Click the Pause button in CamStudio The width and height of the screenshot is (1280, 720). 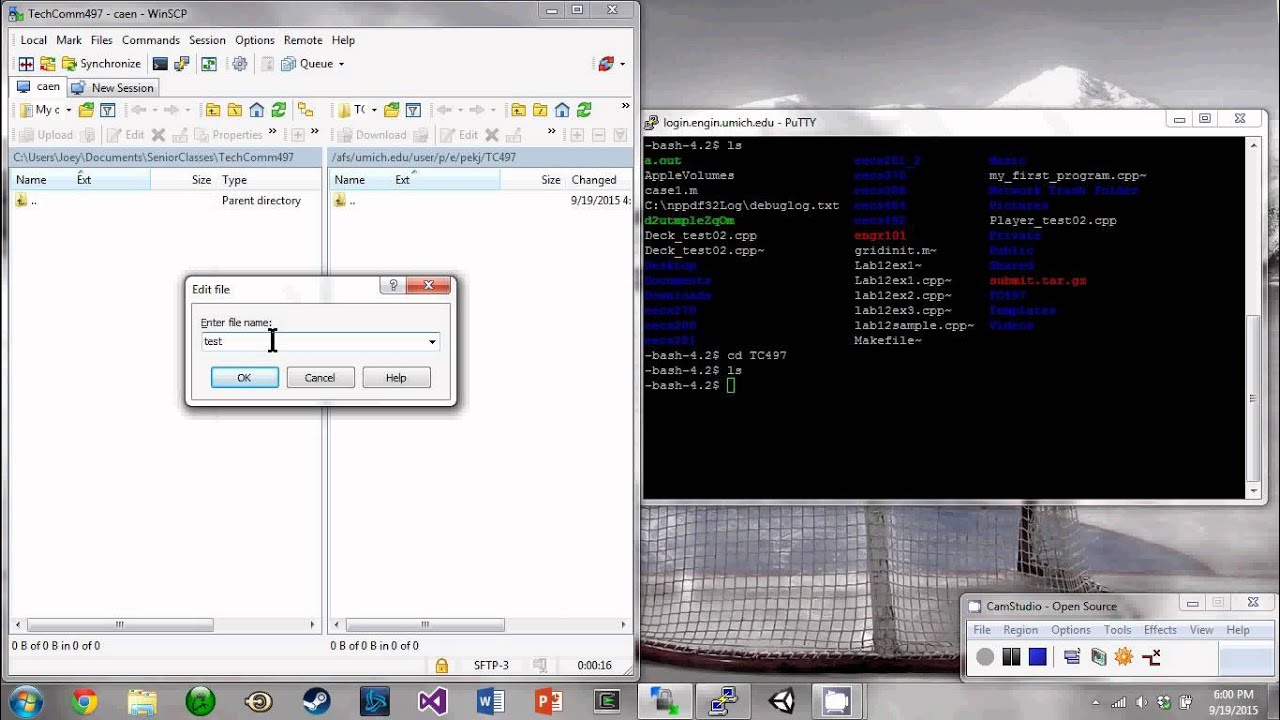click(1011, 657)
